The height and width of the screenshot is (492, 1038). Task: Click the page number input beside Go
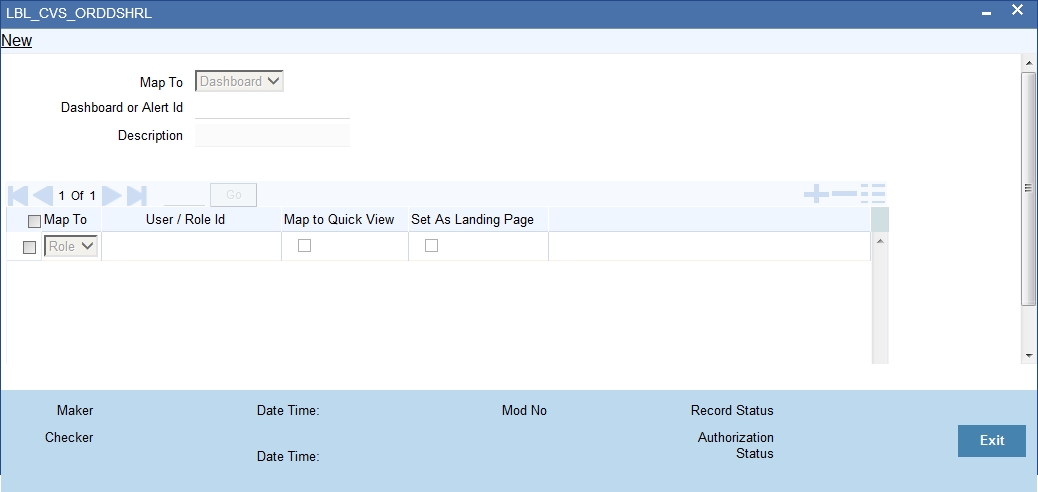(x=184, y=195)
